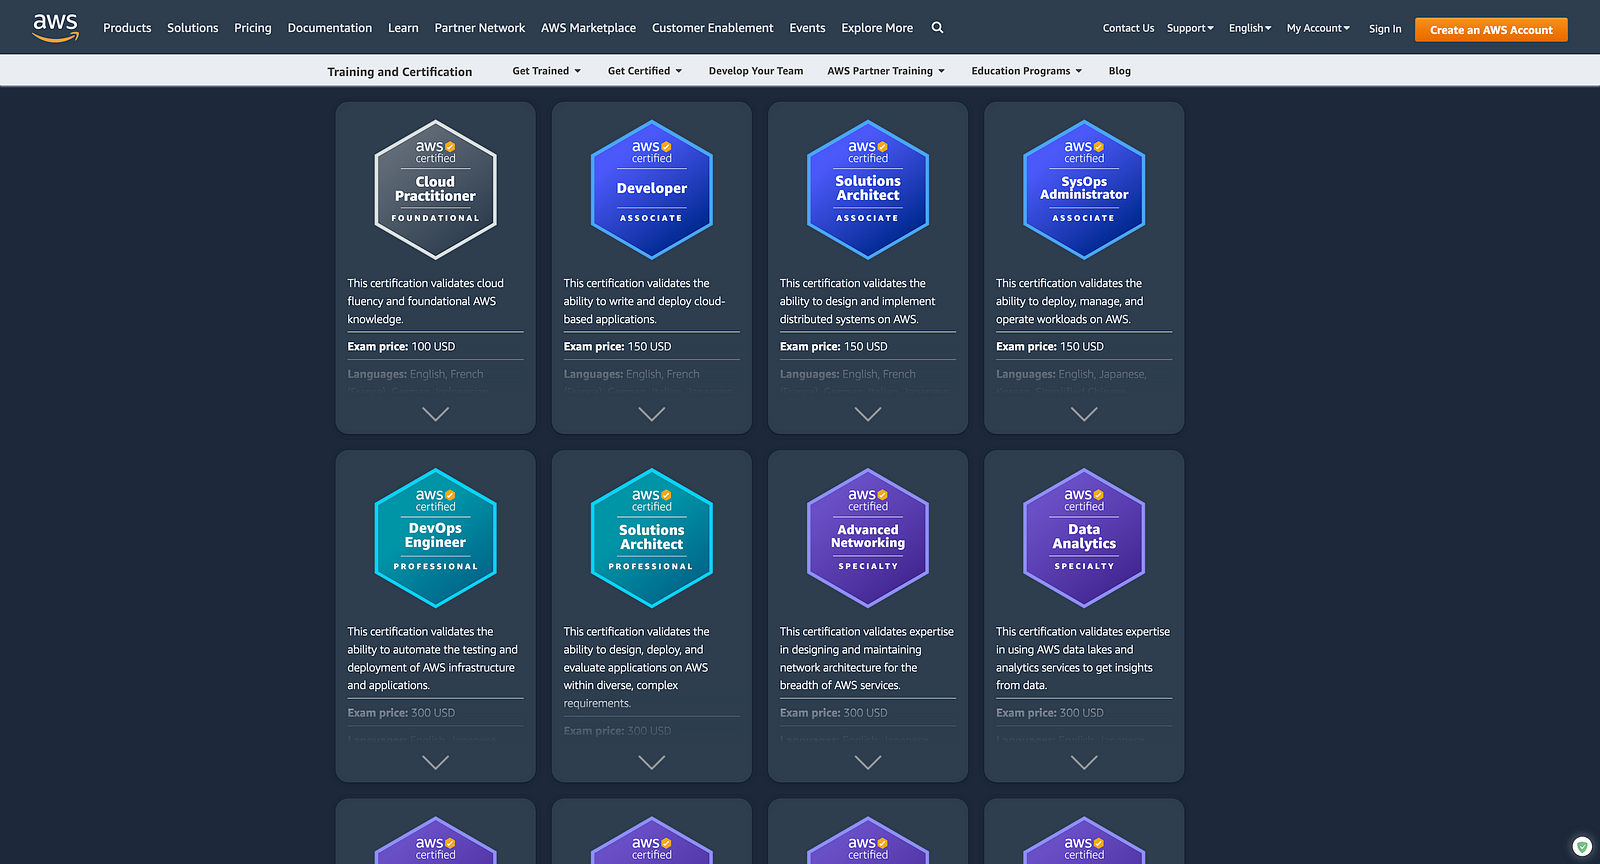Expand the Solutions Architect Associate card

(x=868, y=414)
